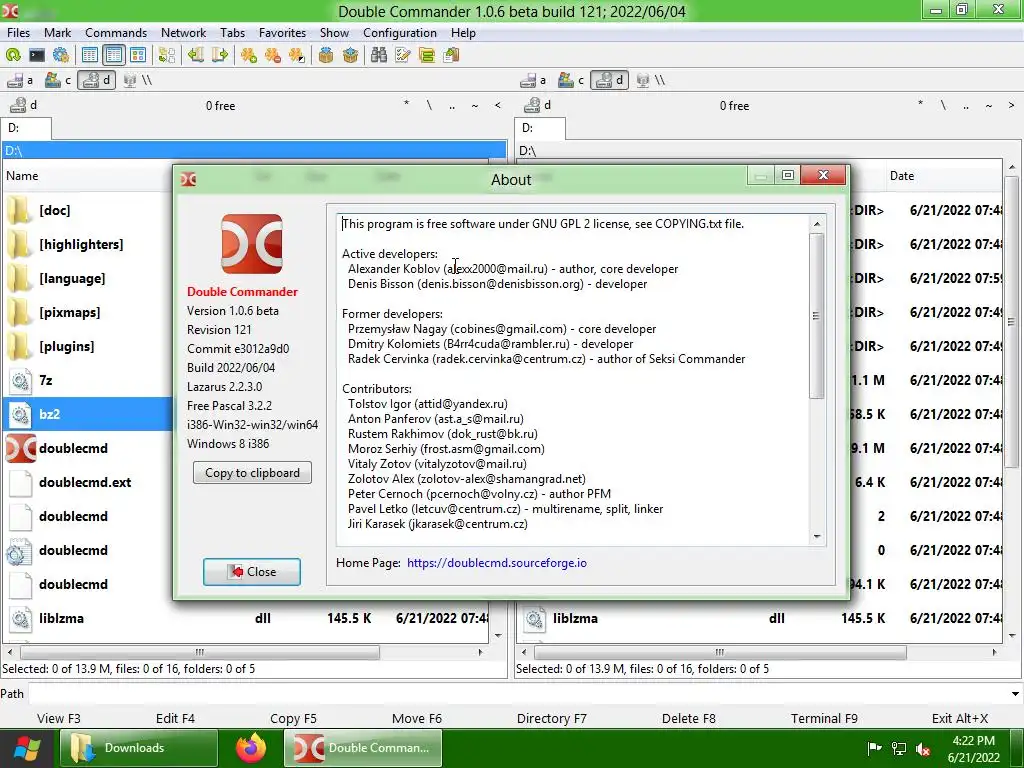
Task: Click the Copy F5 function button
Action: pos(293,718)
